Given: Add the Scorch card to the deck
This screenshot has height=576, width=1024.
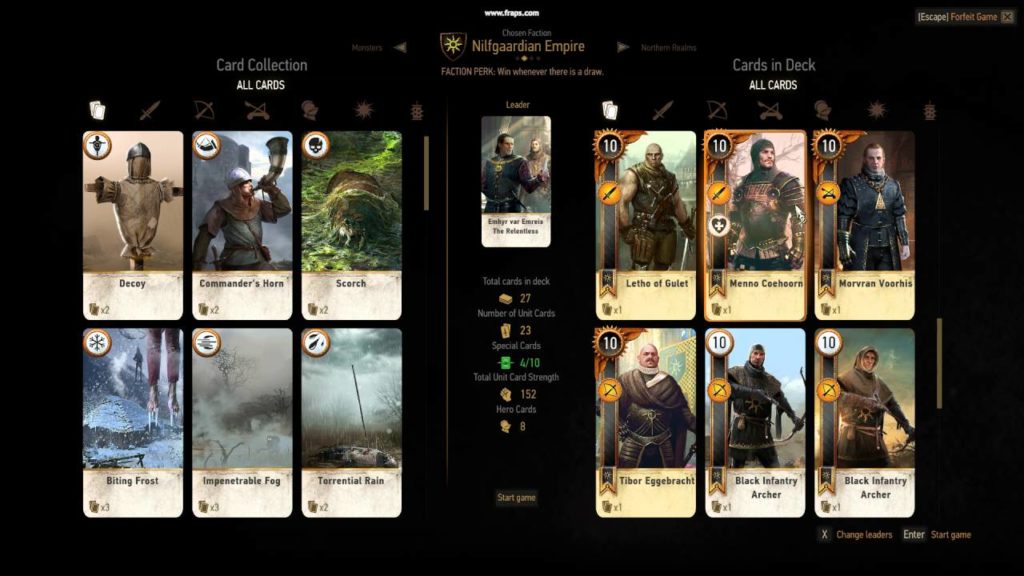Looking at the screenshot, I should pos(351,225).
